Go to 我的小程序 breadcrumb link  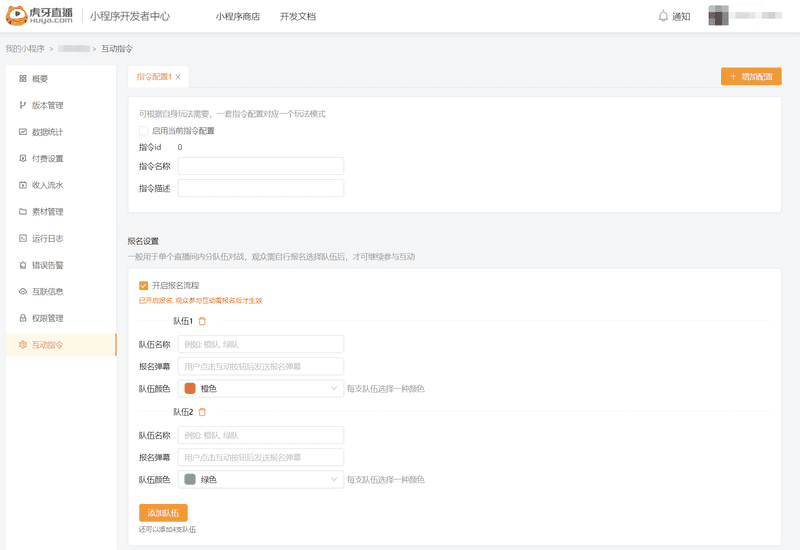[25, 48]
